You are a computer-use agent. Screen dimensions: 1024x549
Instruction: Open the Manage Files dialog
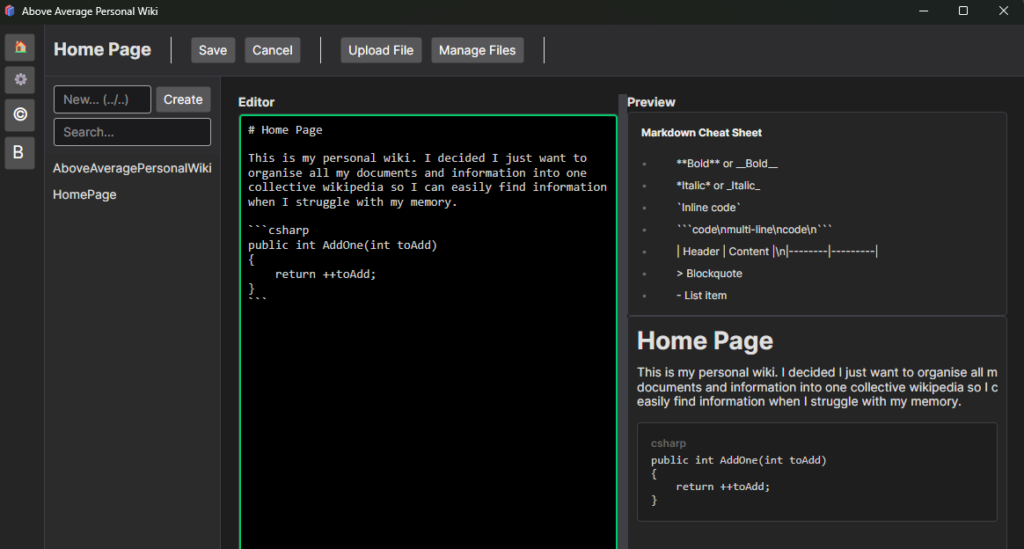pyautogui.click(x=477, y=50)
